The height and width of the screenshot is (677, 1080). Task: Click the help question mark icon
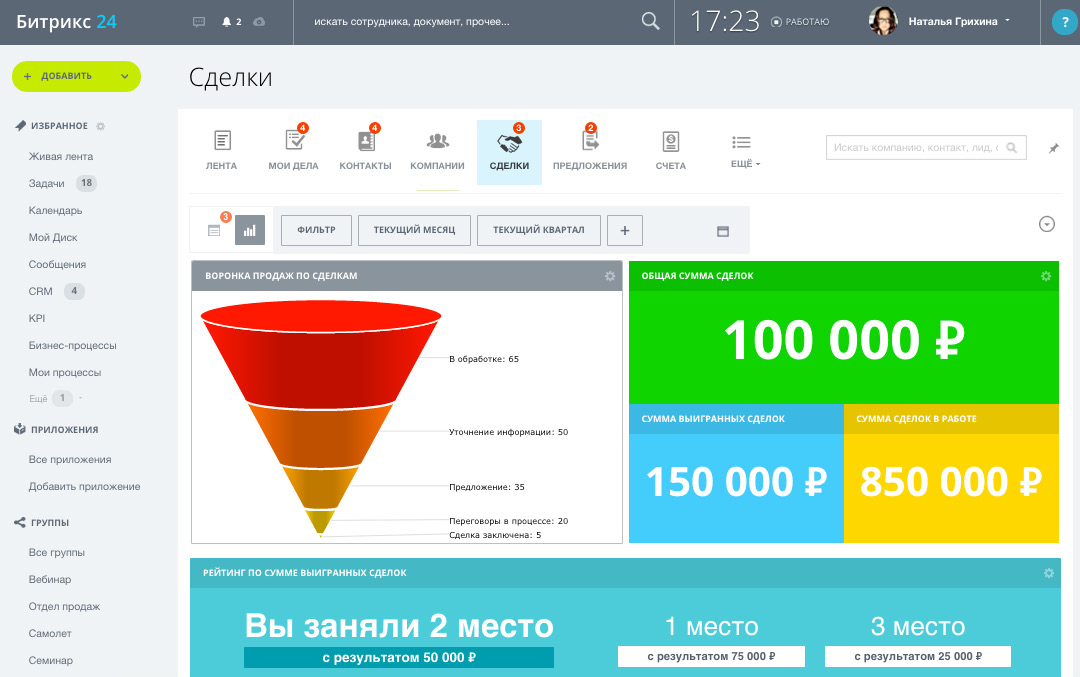[x=1062, y=21]
